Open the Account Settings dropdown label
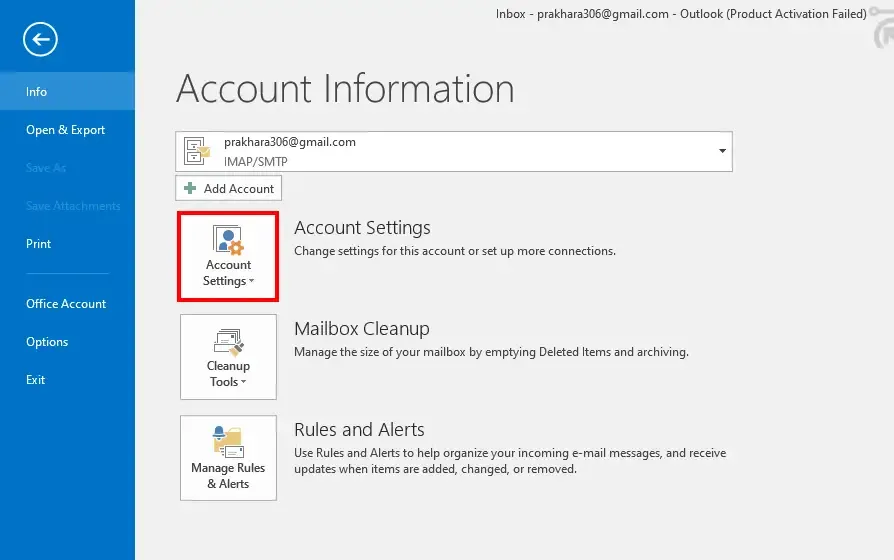Viewport: 894px width, 560px height. (228, 273)
